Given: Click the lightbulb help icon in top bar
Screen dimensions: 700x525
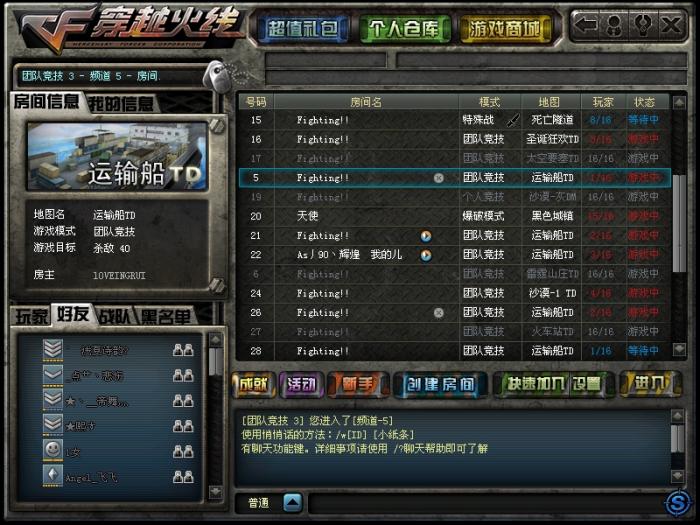Looking at the screenshot, I should [642, 25].
